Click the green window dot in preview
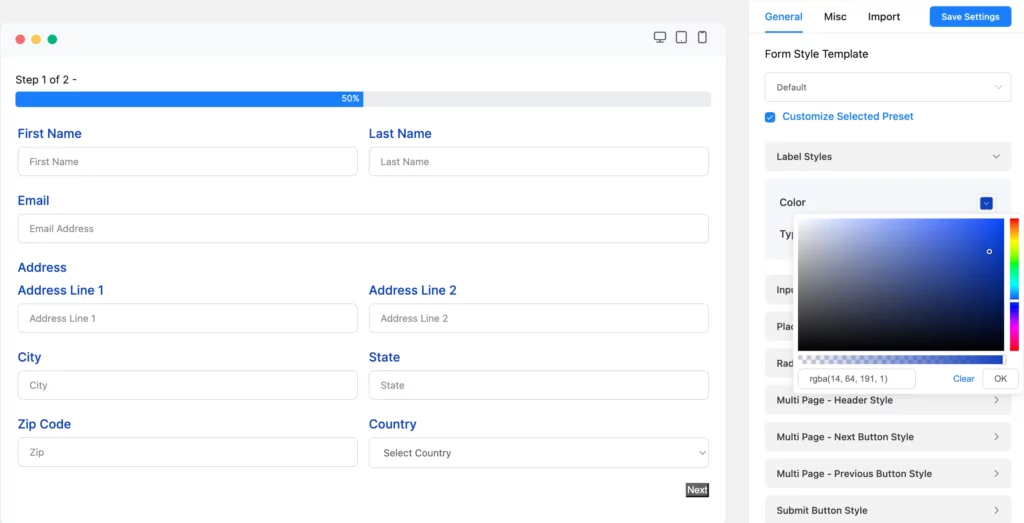The height and width of the screenshot is (523, 1024). click(x=52, y=39)
